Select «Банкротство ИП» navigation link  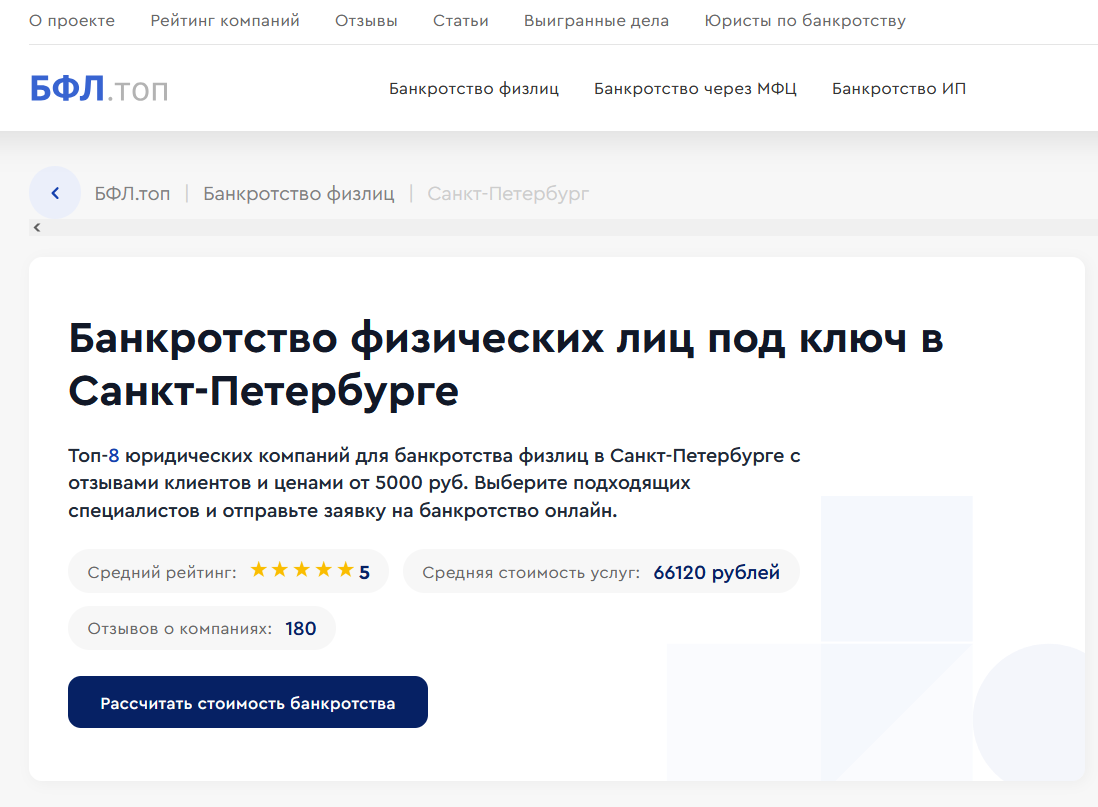(899, 89)
